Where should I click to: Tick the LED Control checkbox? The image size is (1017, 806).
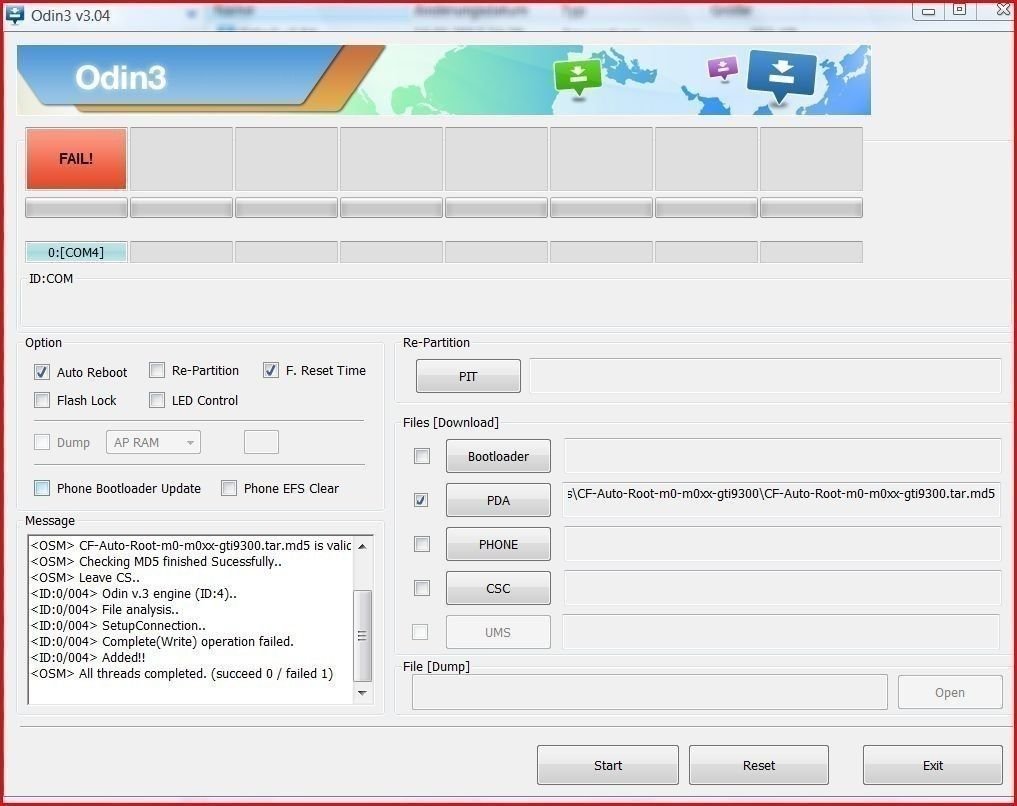coord(157,400)
